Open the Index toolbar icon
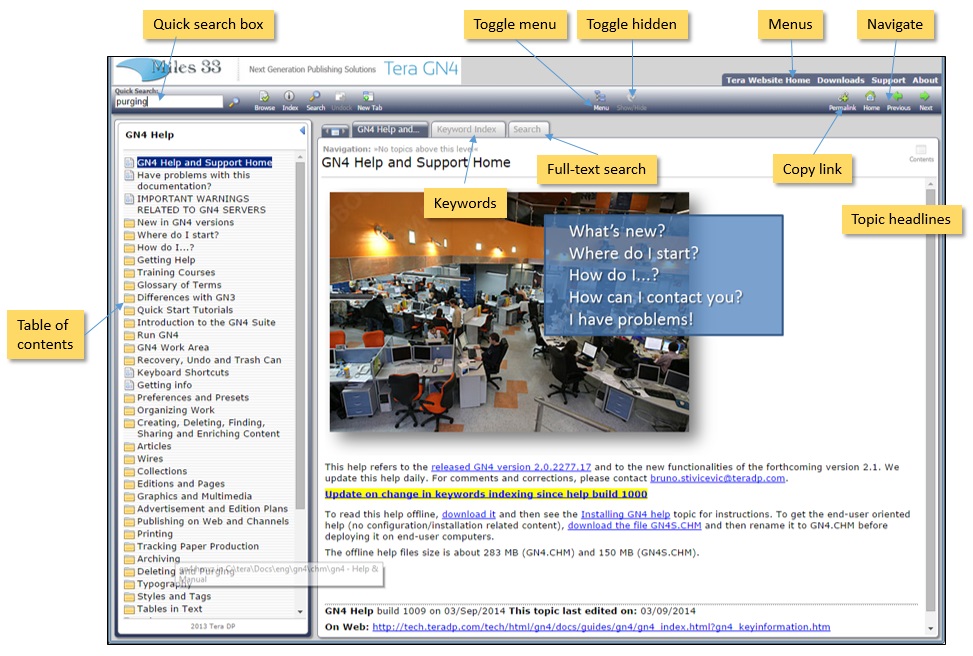 [x=290, y=101]
